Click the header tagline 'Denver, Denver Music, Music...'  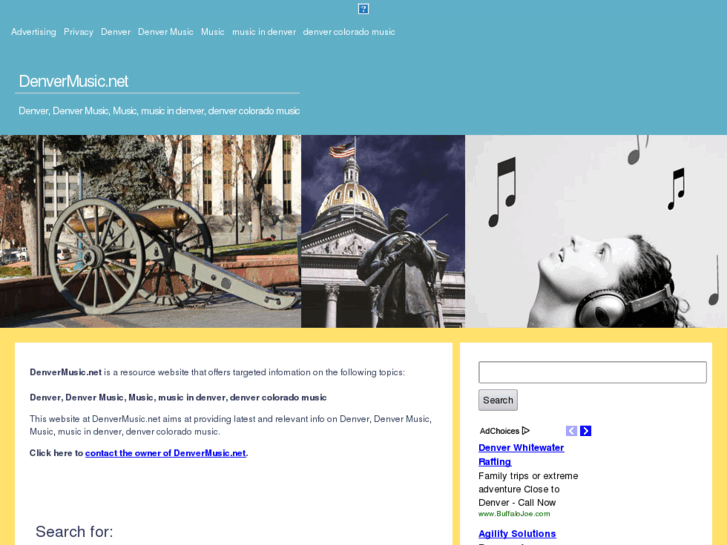pos(159,111)
